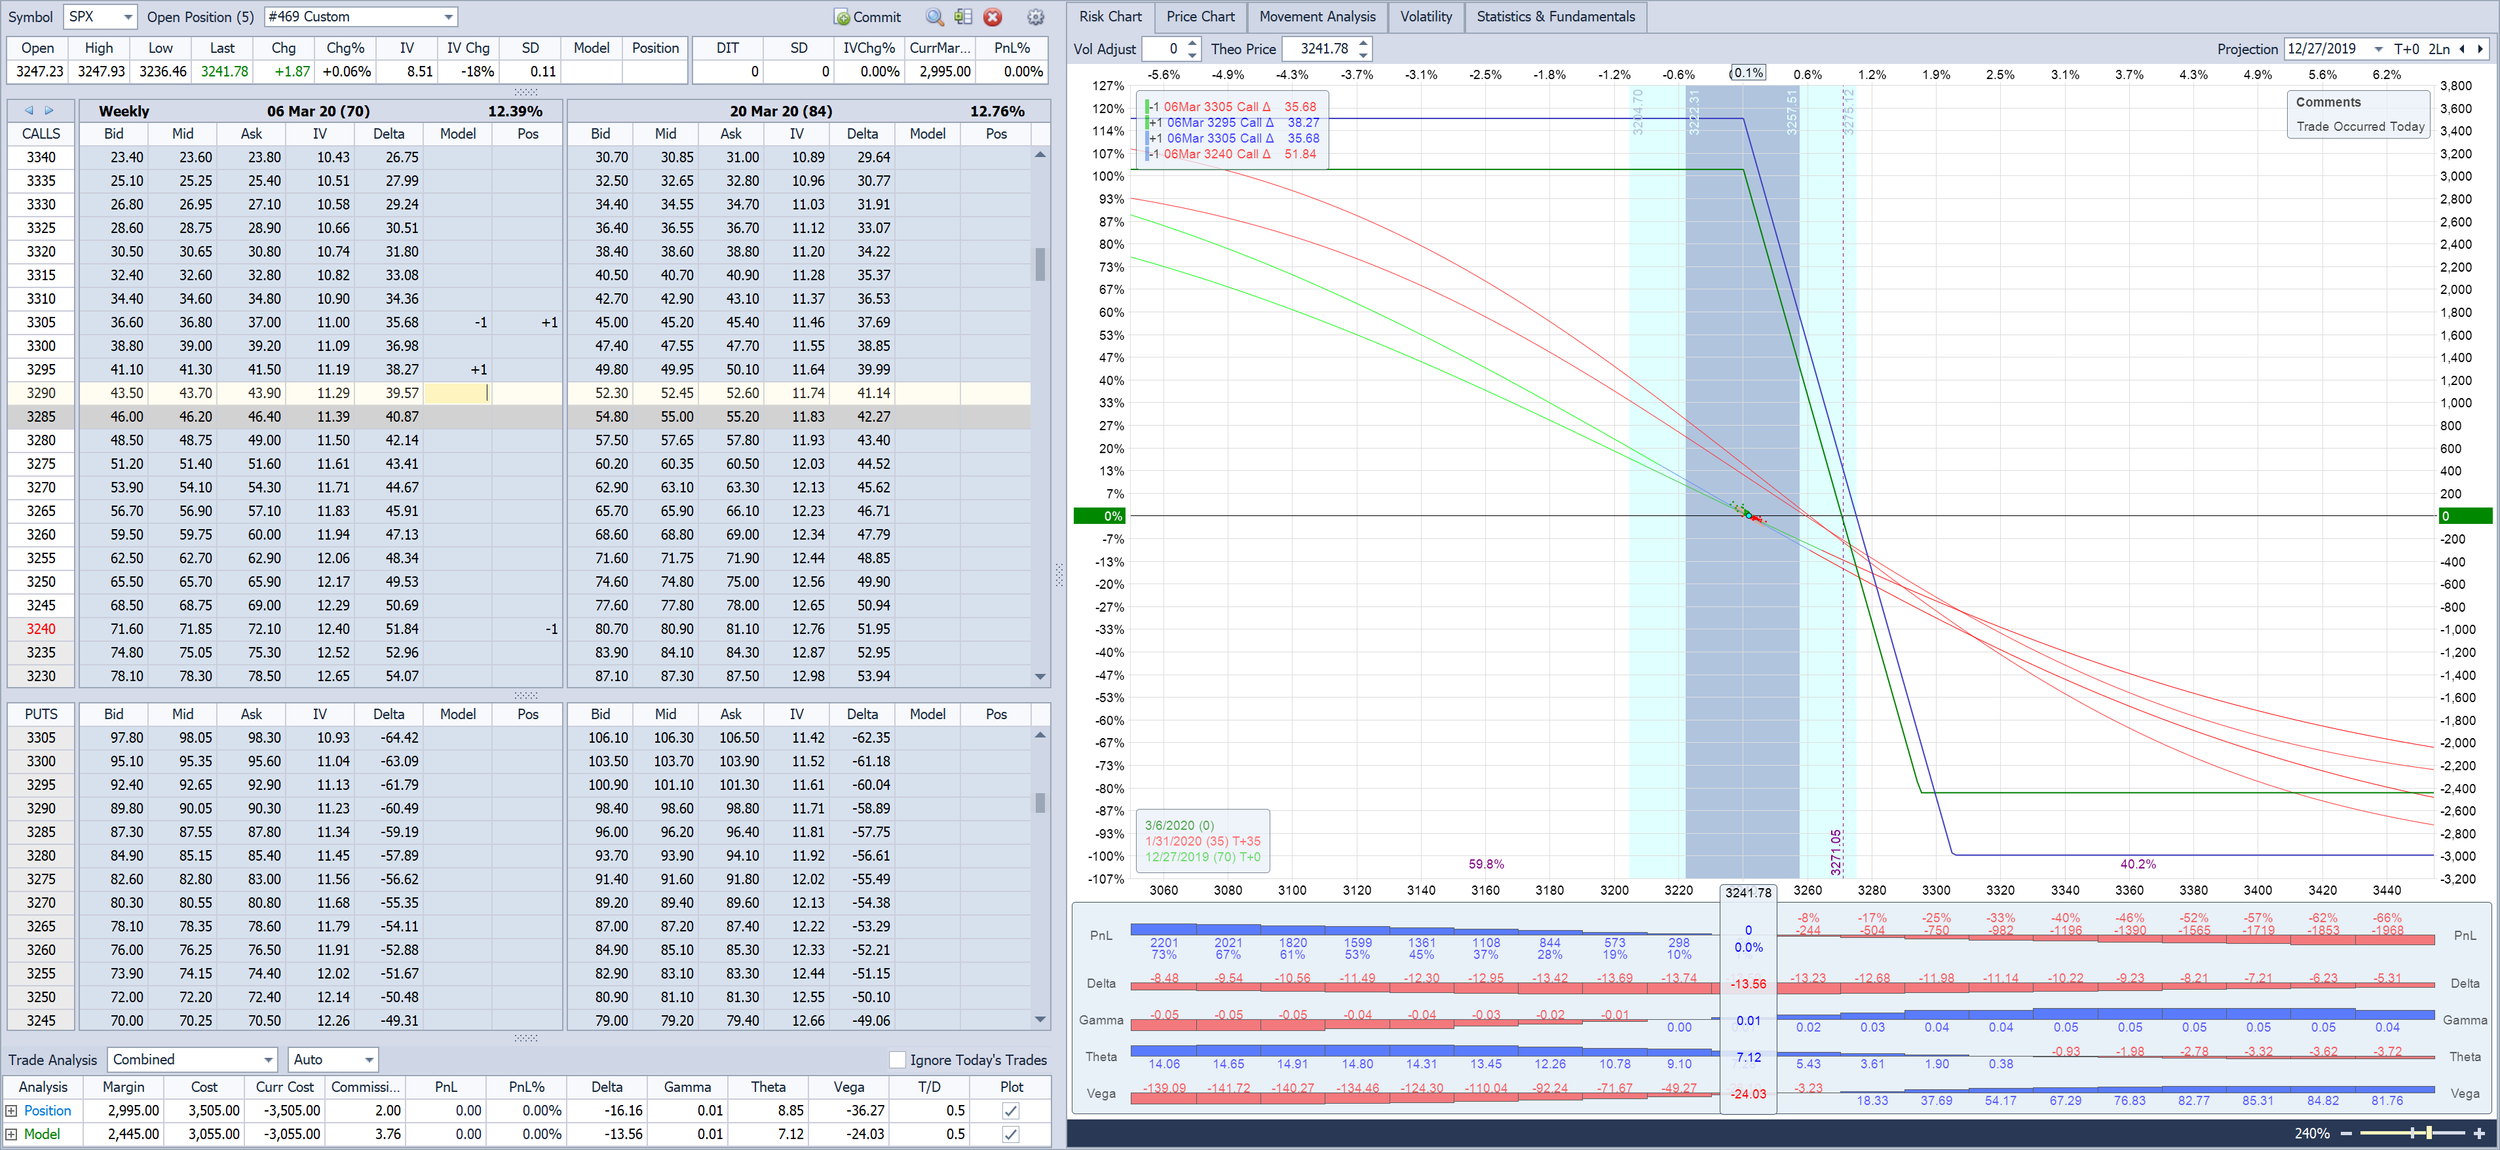Click the right arrow to view next expirations
2500x1150 pixels.
tap(47, 111)
